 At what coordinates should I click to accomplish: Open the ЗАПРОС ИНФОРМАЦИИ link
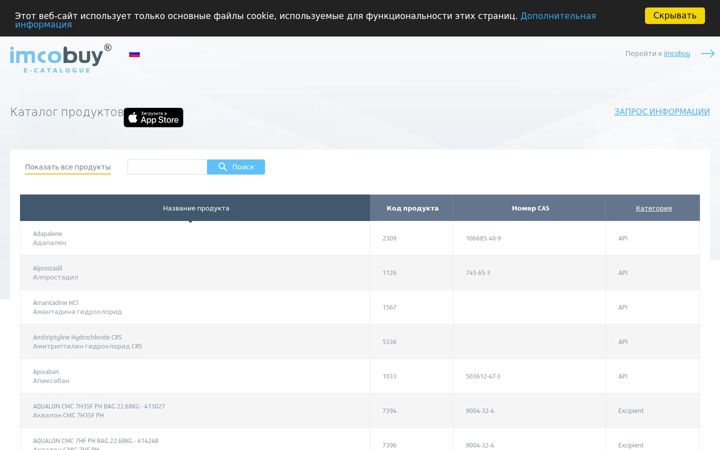click(x=662, y=112)
